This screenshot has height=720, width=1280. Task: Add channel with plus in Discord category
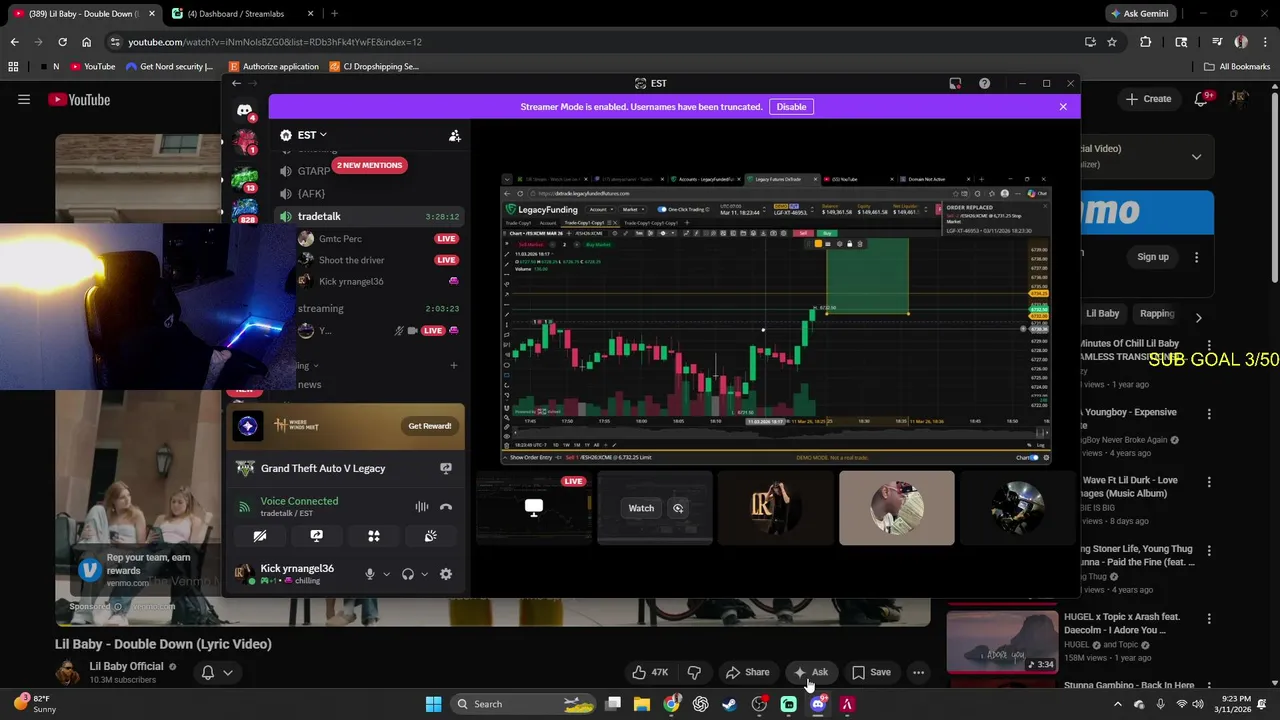coord(453,365)
